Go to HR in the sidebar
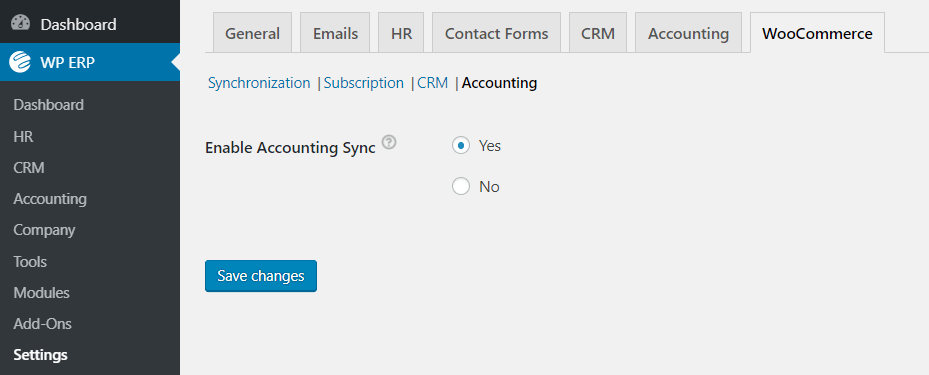Screen dimensions: 929x375 click(23, 136)
